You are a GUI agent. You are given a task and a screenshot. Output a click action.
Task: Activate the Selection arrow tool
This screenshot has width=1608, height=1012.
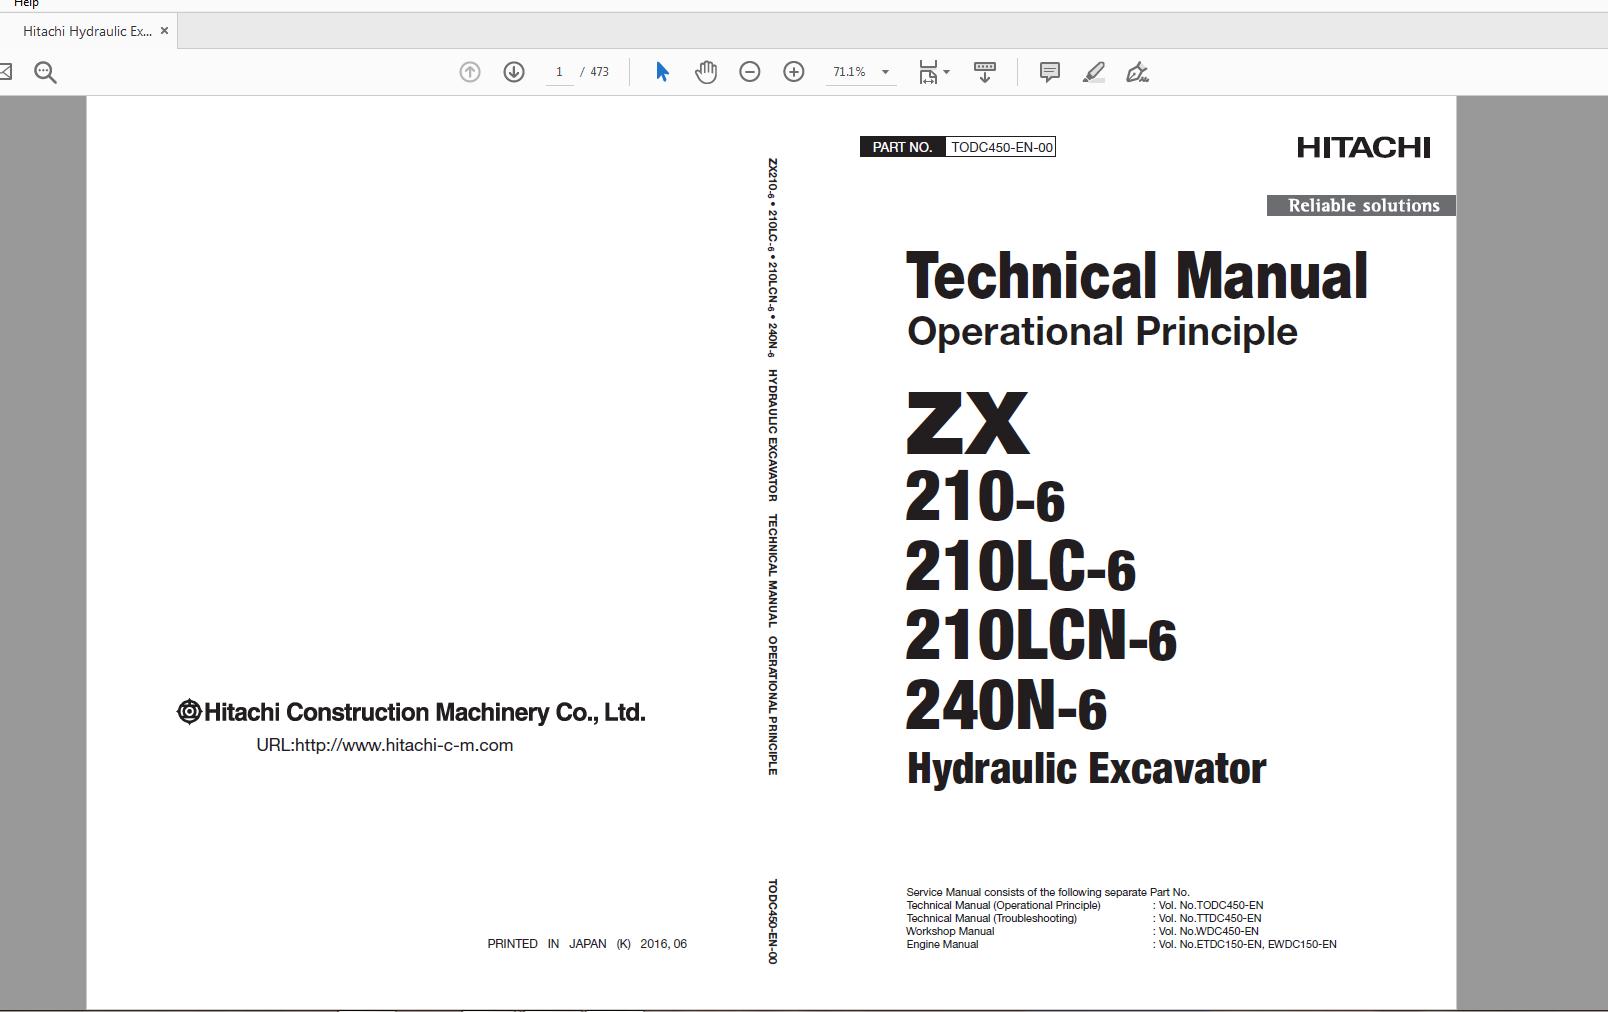(662, 72)
